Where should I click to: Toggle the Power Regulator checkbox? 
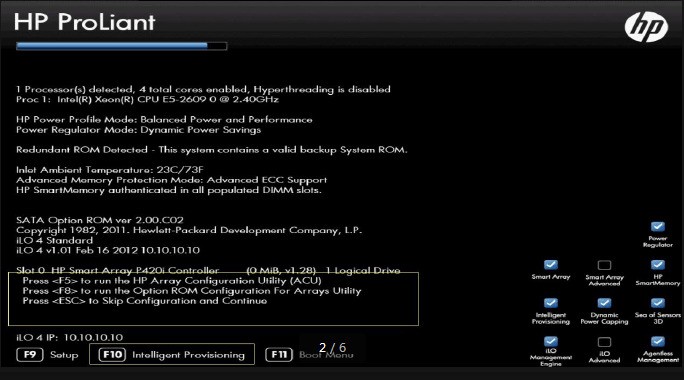(x=657, y=226)
